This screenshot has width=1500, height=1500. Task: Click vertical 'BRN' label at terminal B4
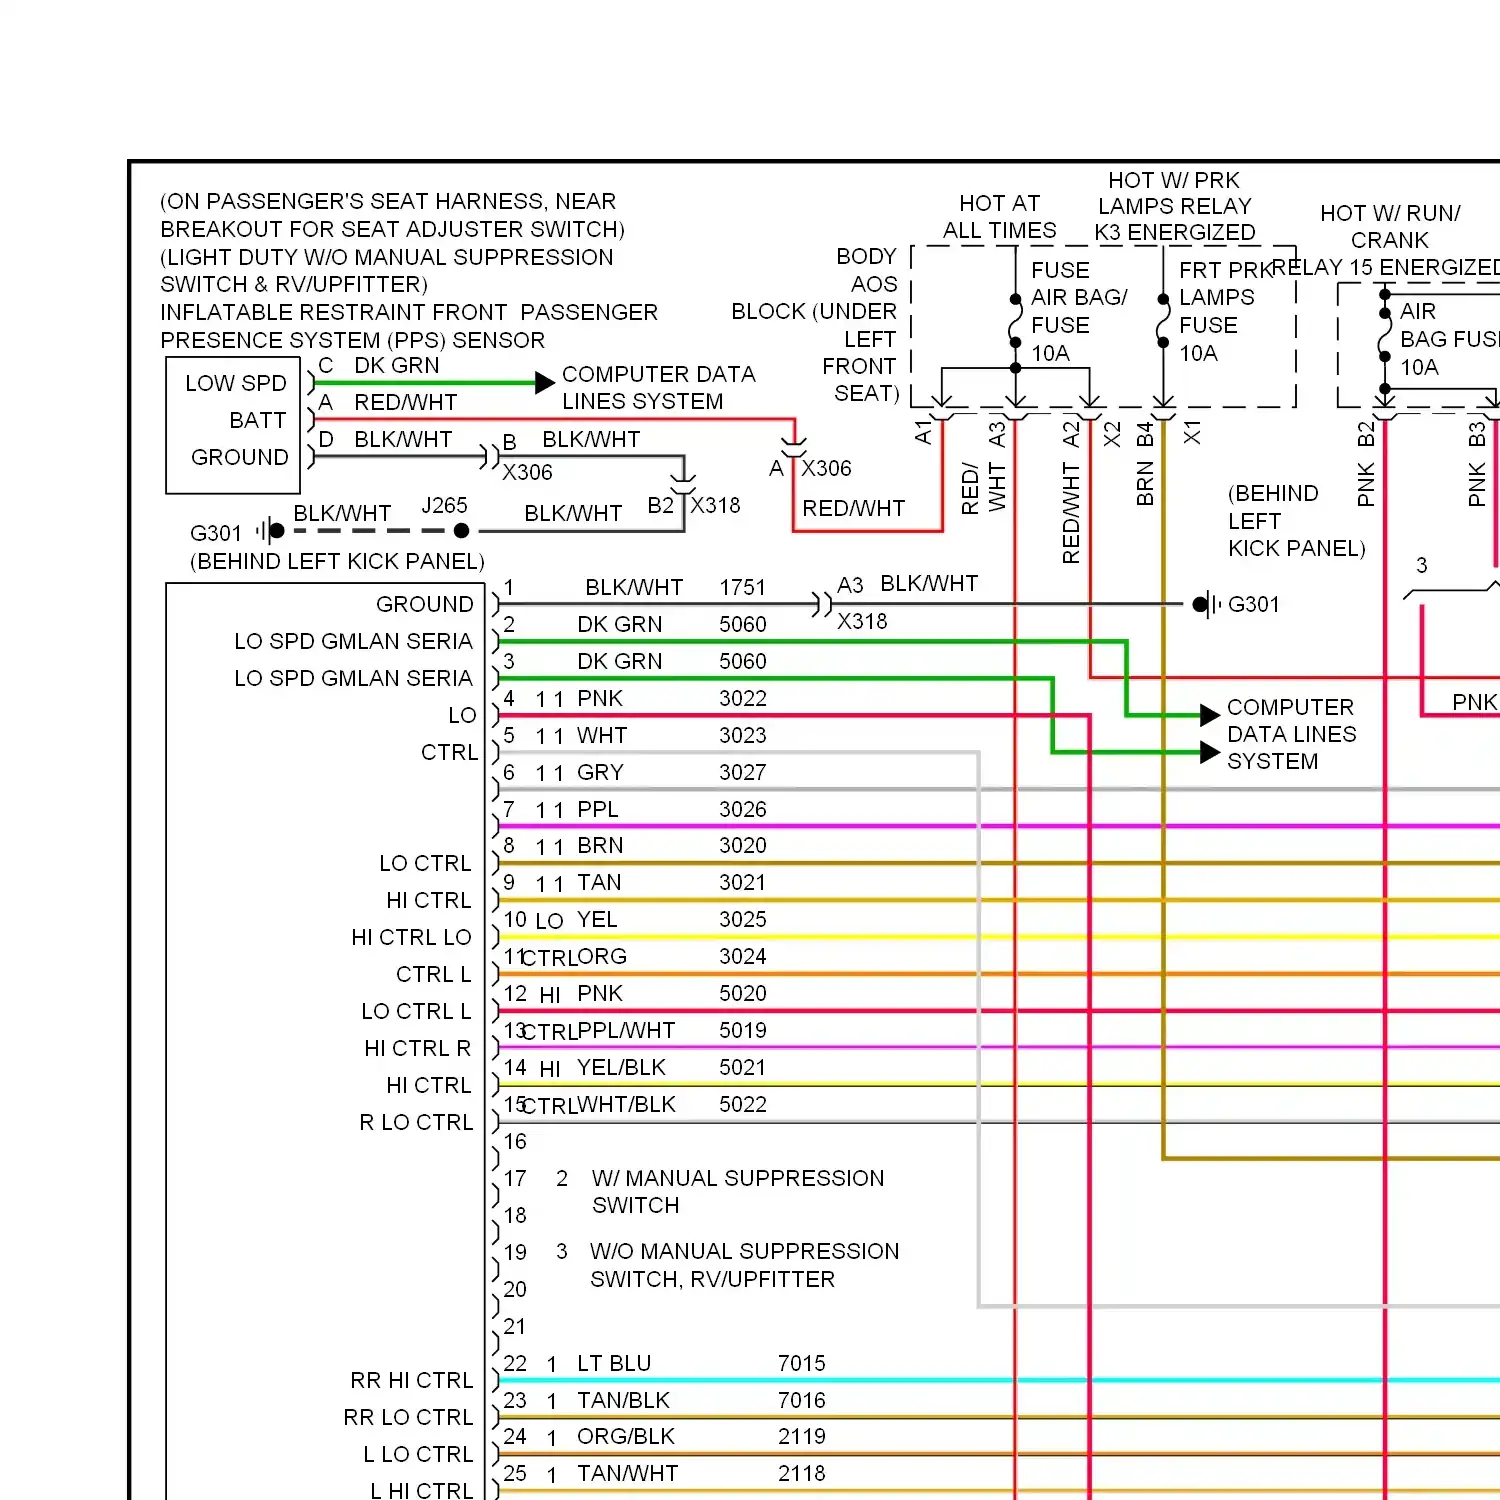[1145, 483]
